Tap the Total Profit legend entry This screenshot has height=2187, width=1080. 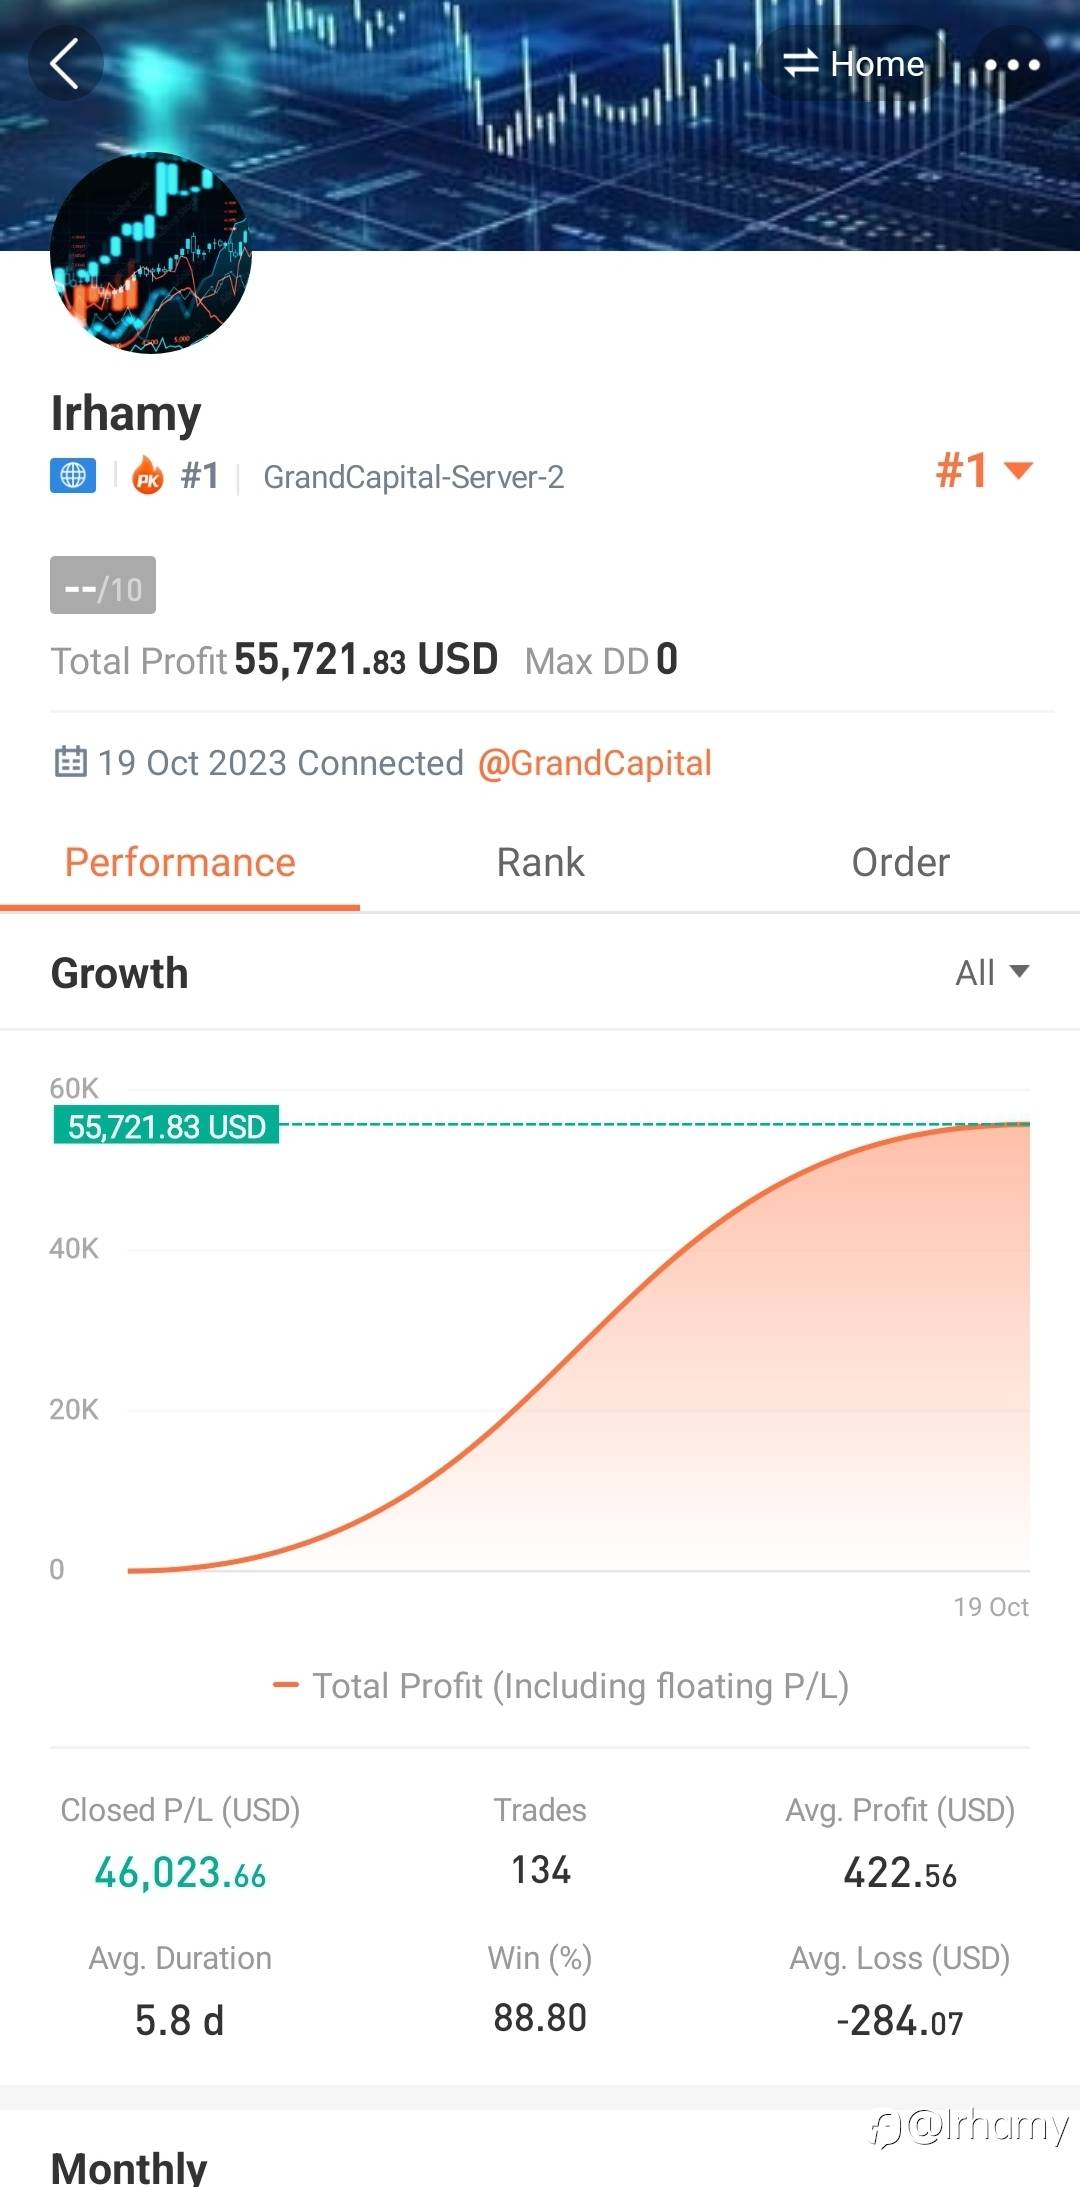562,1686
